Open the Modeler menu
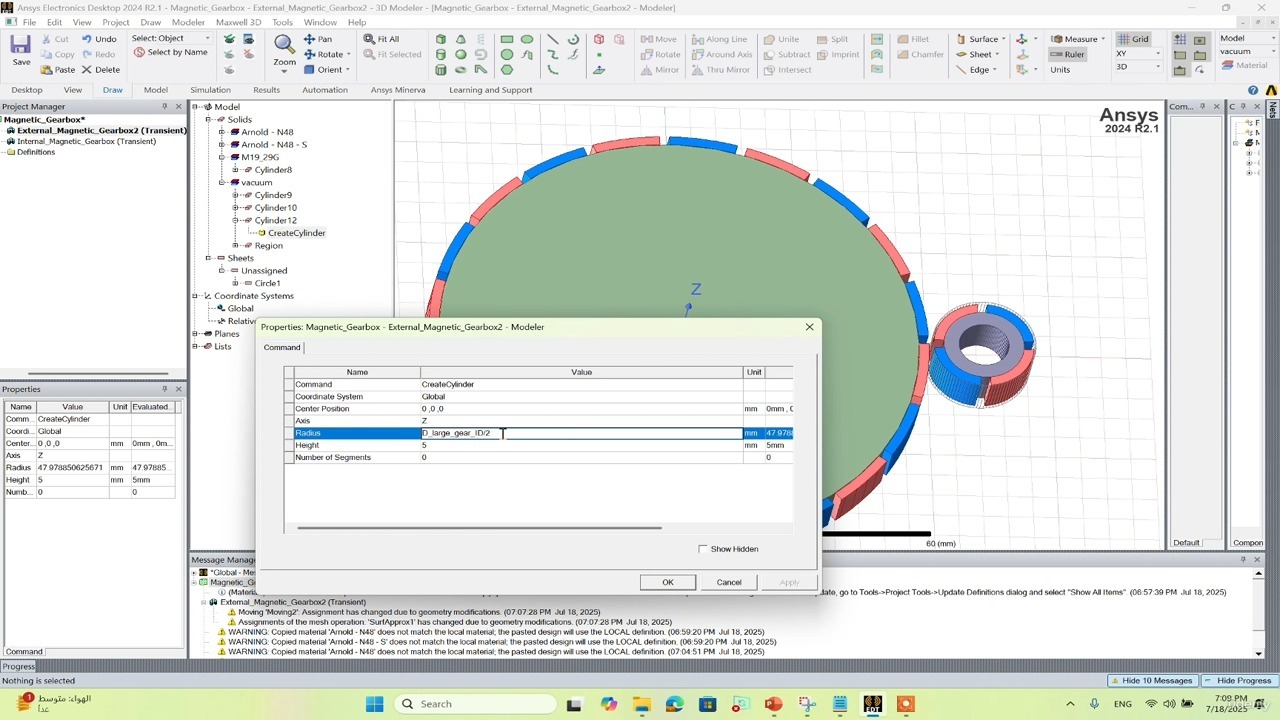1280x720 pixels. (188, 22)
